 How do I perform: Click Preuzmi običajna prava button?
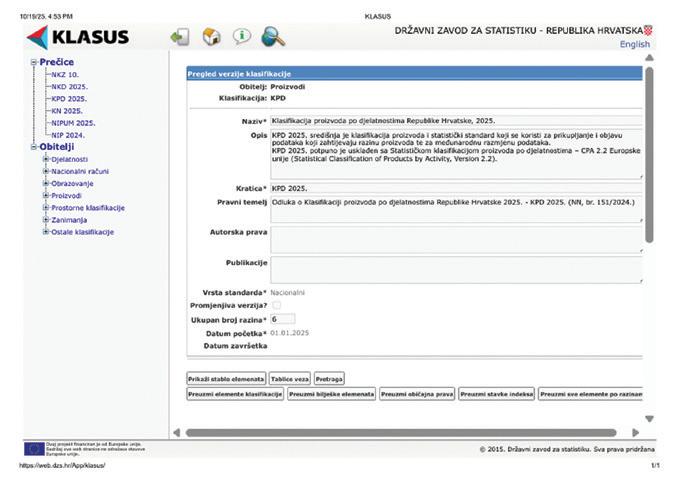tap(417, 394)
